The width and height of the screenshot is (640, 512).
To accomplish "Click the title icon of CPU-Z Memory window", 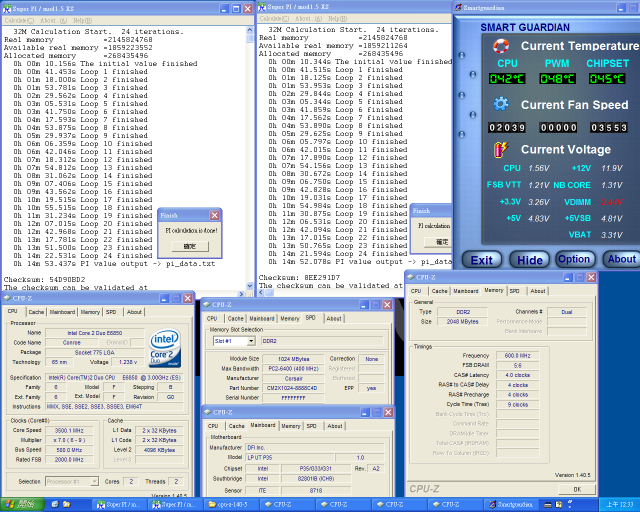I will 411,277.
